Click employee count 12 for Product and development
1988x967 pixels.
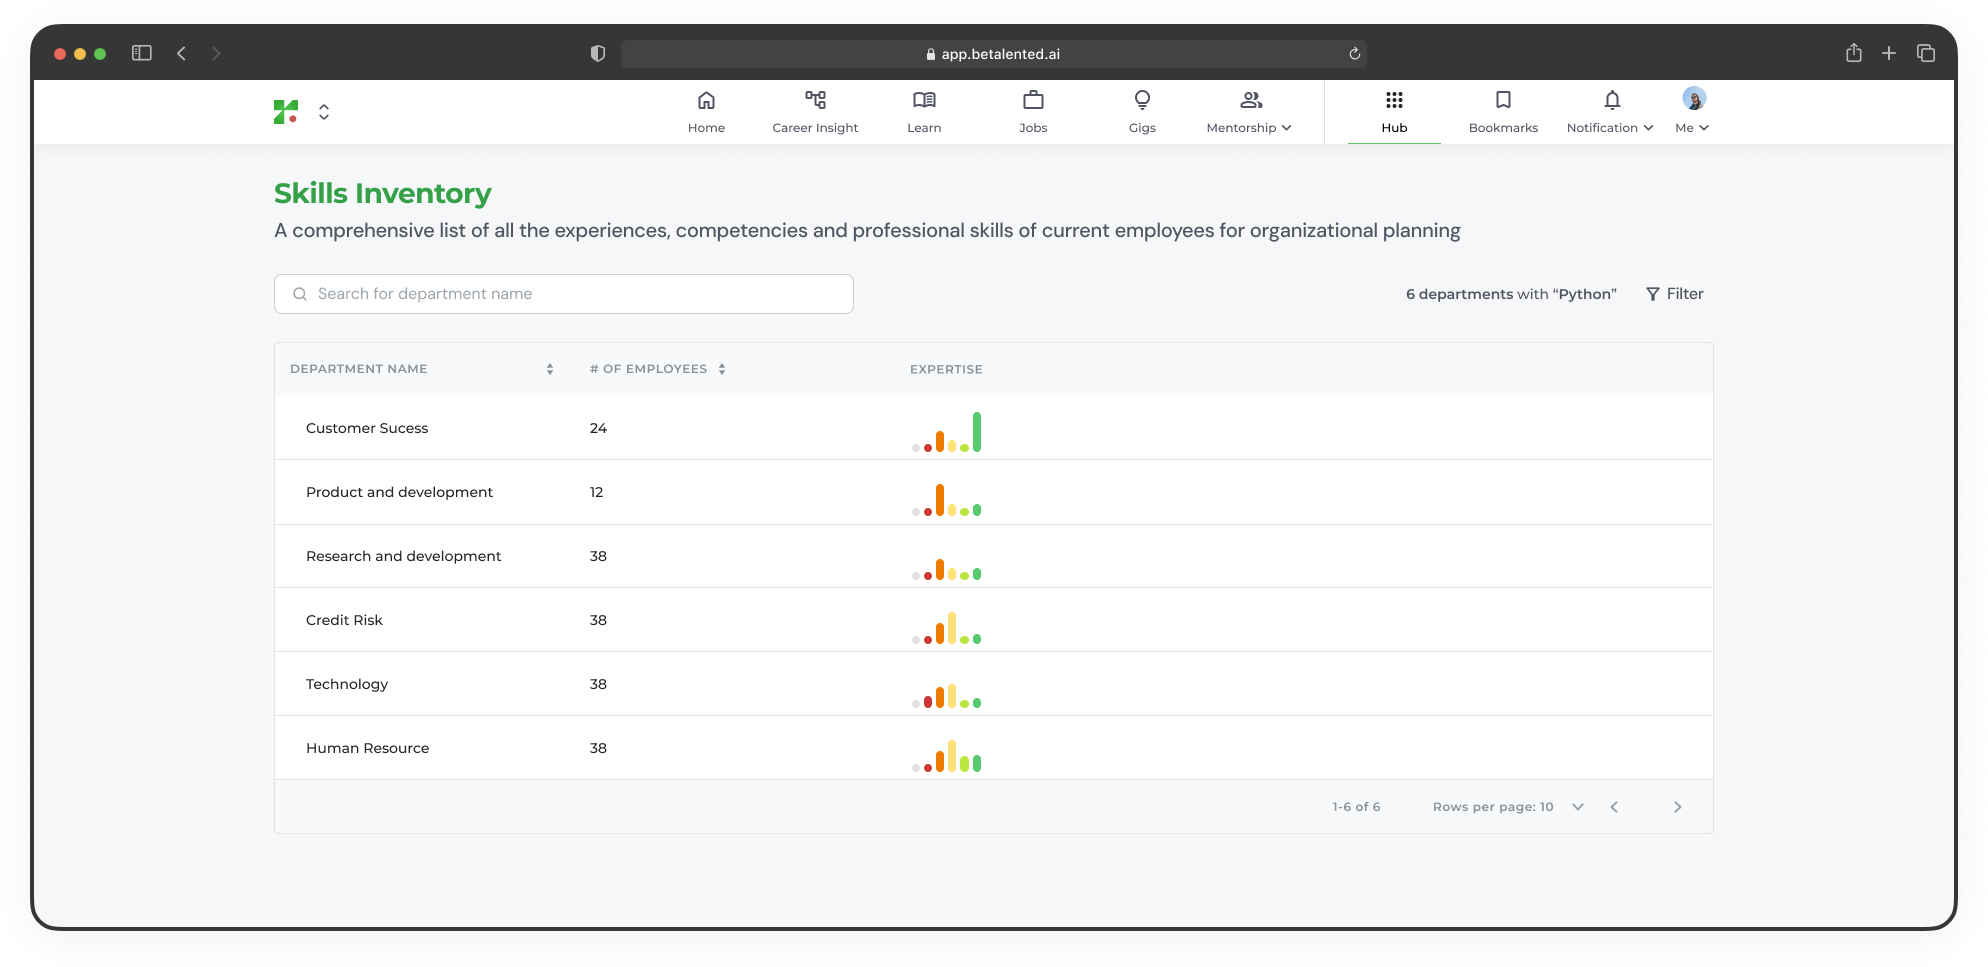(596, 492)
